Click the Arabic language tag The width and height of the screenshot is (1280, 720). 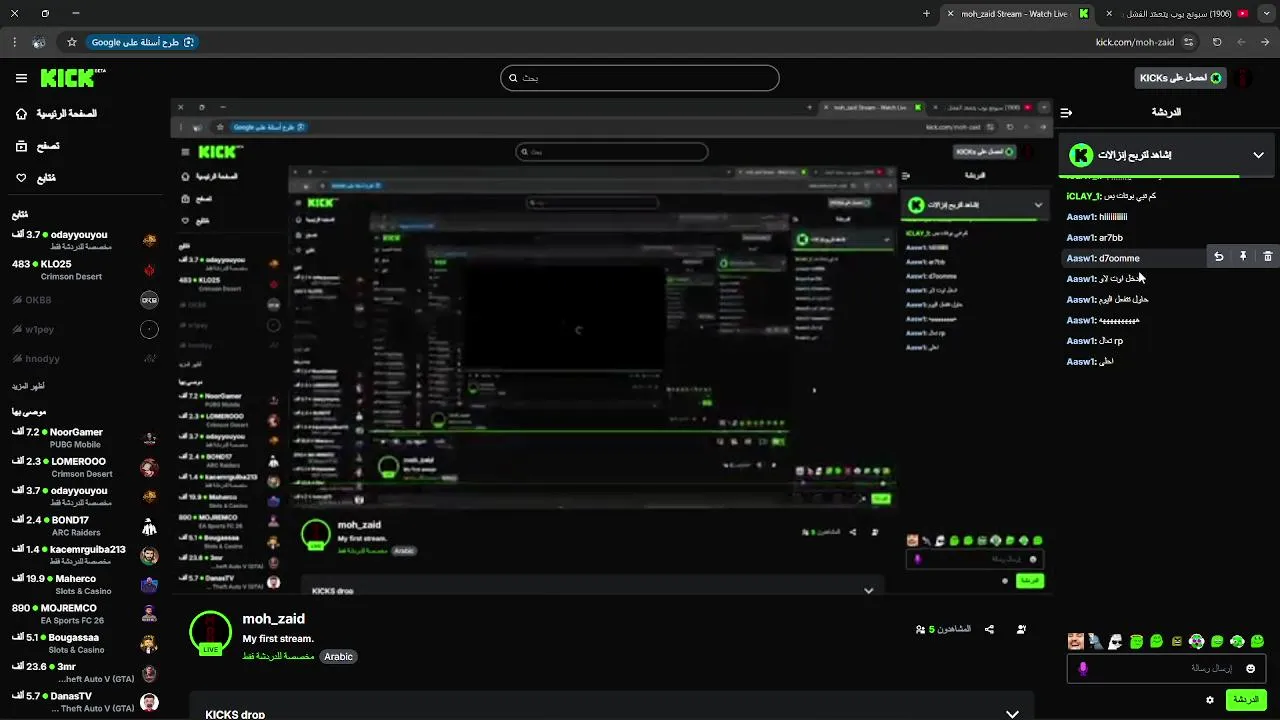point(339,657)
